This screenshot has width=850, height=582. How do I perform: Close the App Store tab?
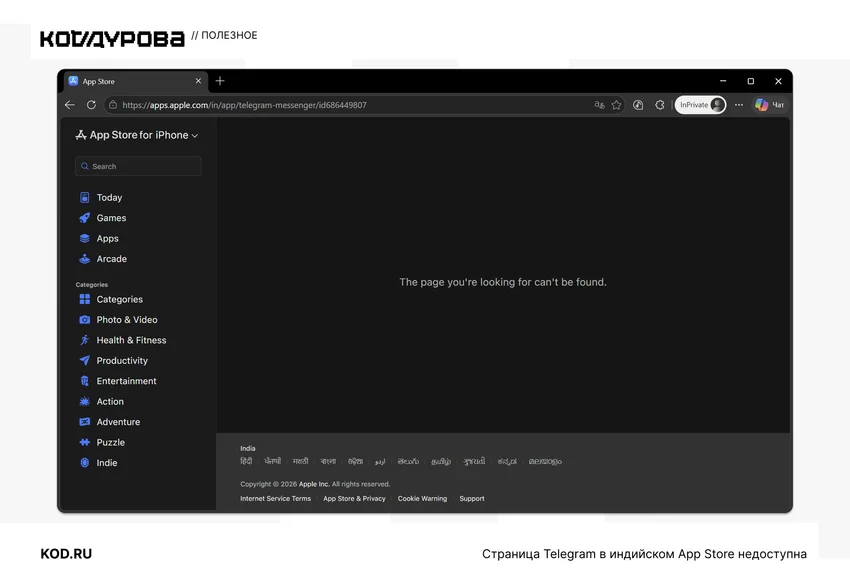[198, 81]
